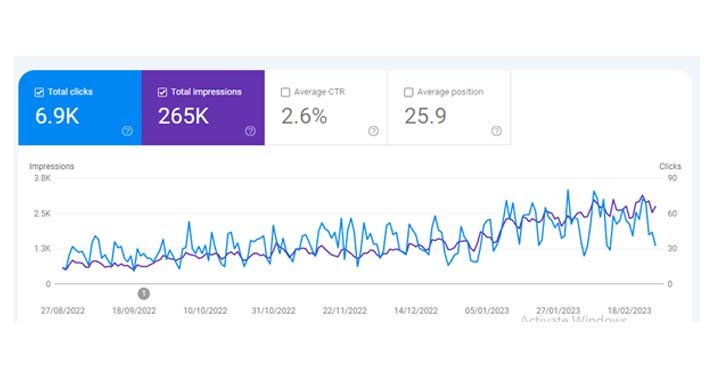
Task: Click the Total clicks card label
Action: pos(70,92)
